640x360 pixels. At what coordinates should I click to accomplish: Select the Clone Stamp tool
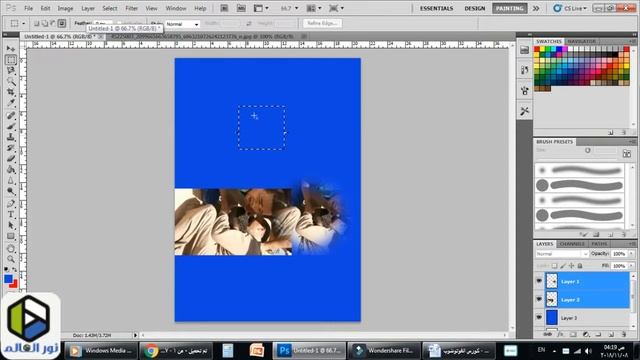pyautogui.click(x=11, y=137)
